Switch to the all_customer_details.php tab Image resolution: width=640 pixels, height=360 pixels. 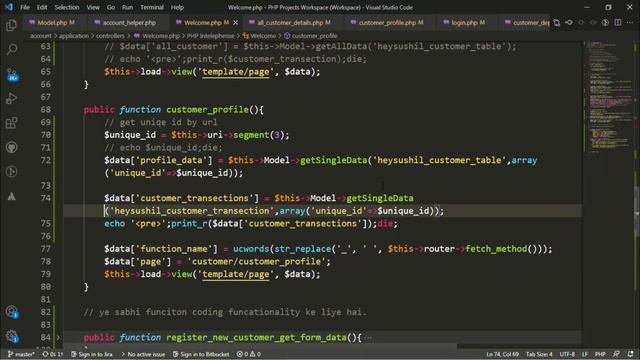(x=292, y=23)
